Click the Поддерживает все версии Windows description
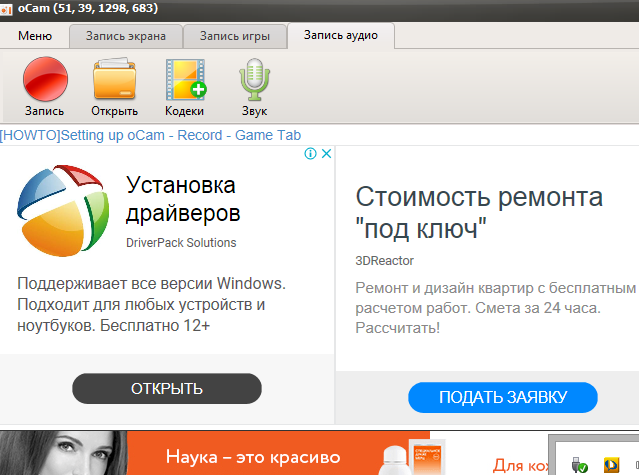Screen dimensions: 639x475 [151, 304]
